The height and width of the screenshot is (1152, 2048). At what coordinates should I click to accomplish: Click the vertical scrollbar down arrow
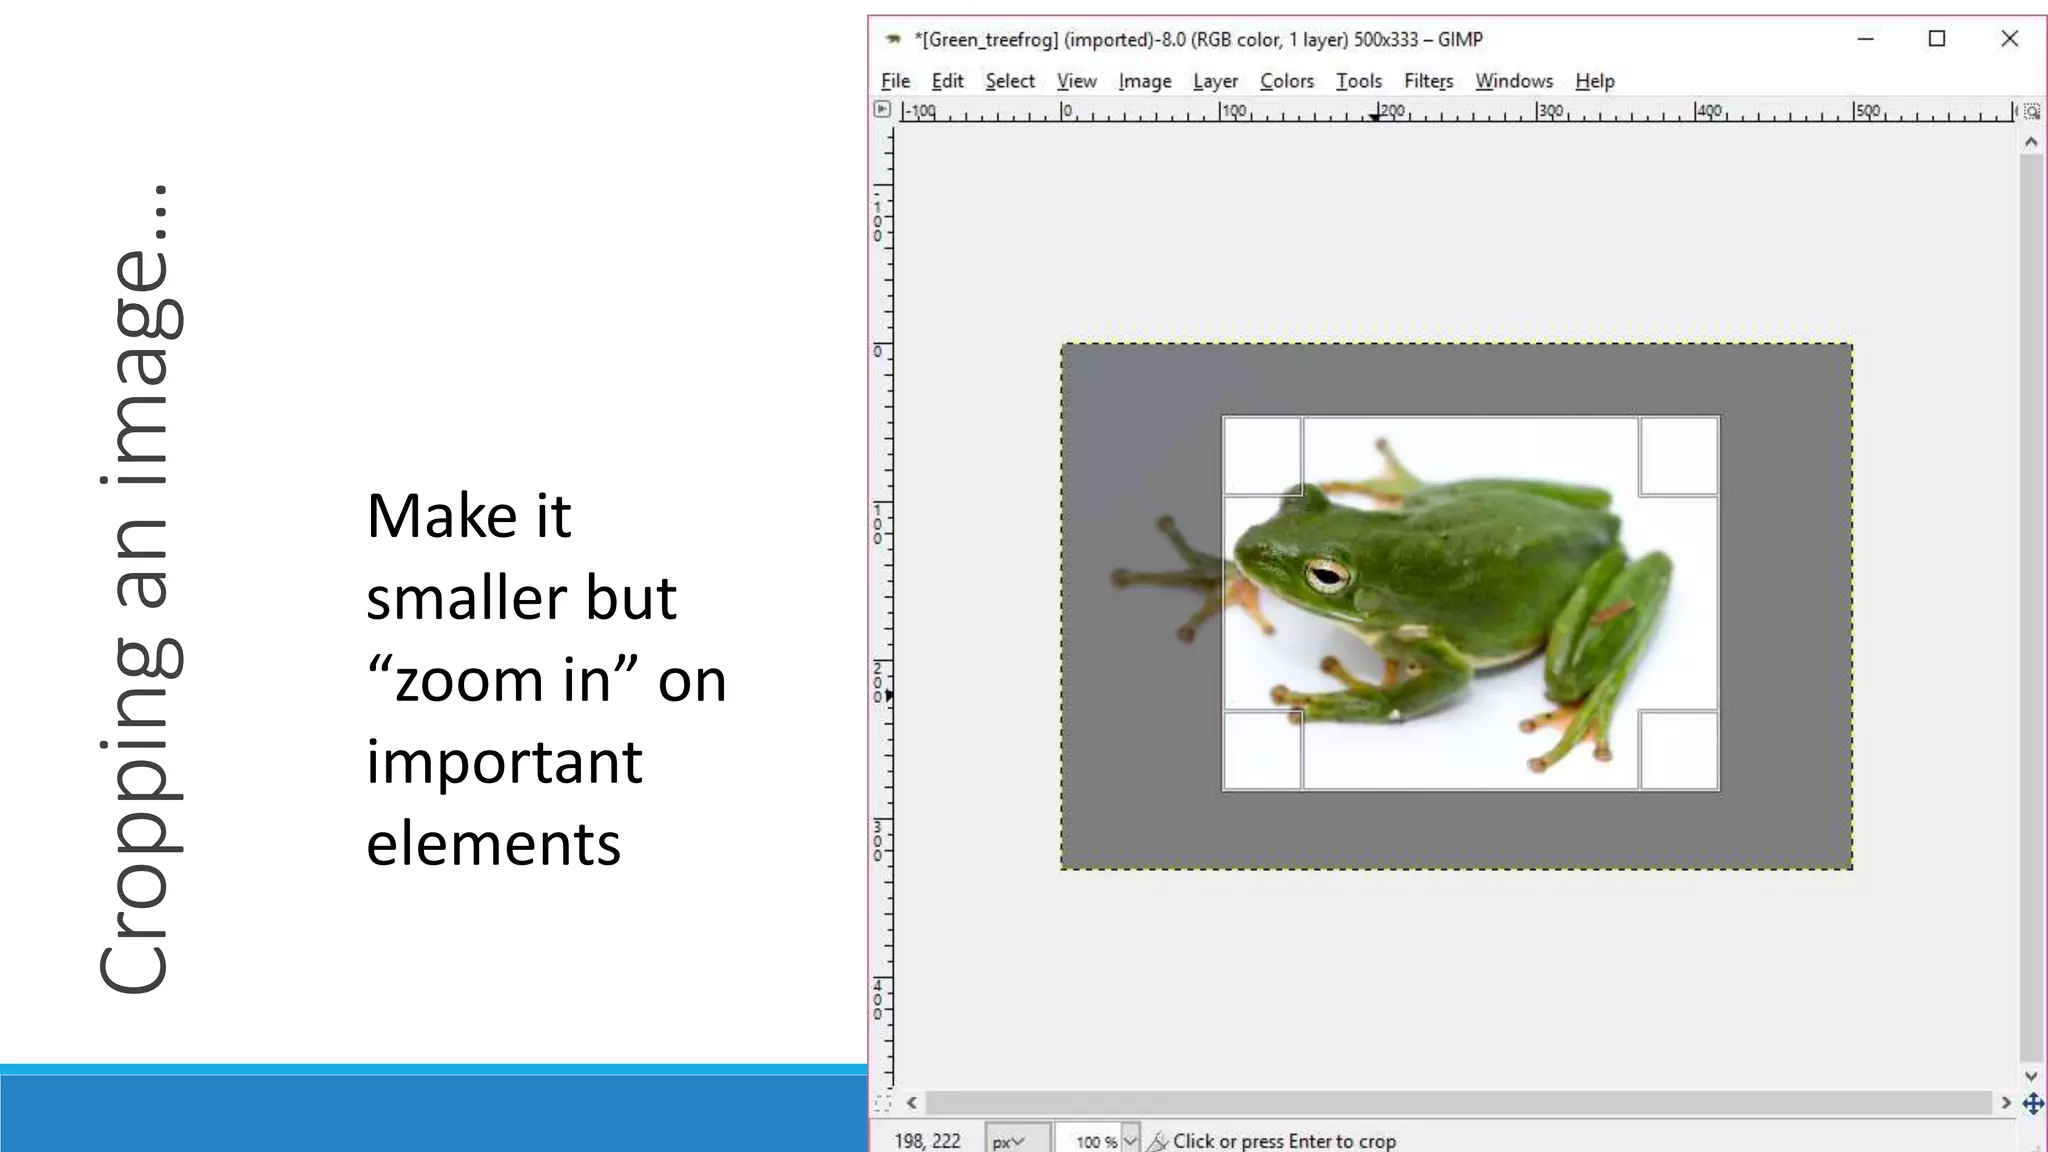2031,1076
